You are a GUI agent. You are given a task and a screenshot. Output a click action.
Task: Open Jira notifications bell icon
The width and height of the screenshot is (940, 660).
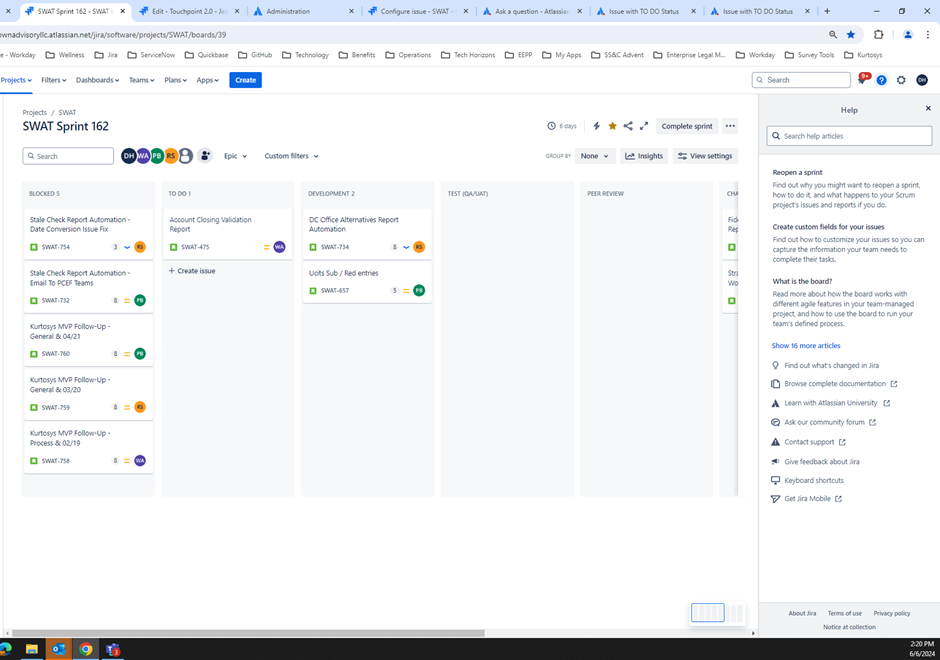point(862,80)
